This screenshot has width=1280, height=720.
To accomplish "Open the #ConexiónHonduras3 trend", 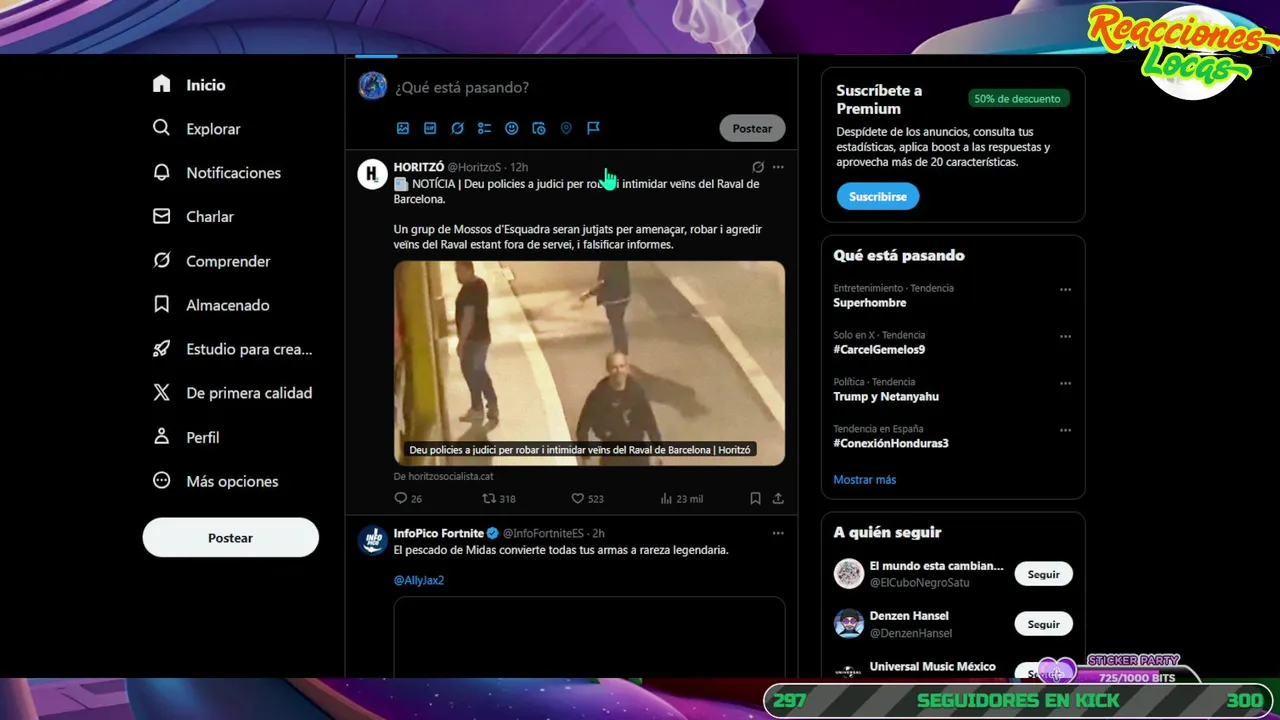I will coord(891,443).
